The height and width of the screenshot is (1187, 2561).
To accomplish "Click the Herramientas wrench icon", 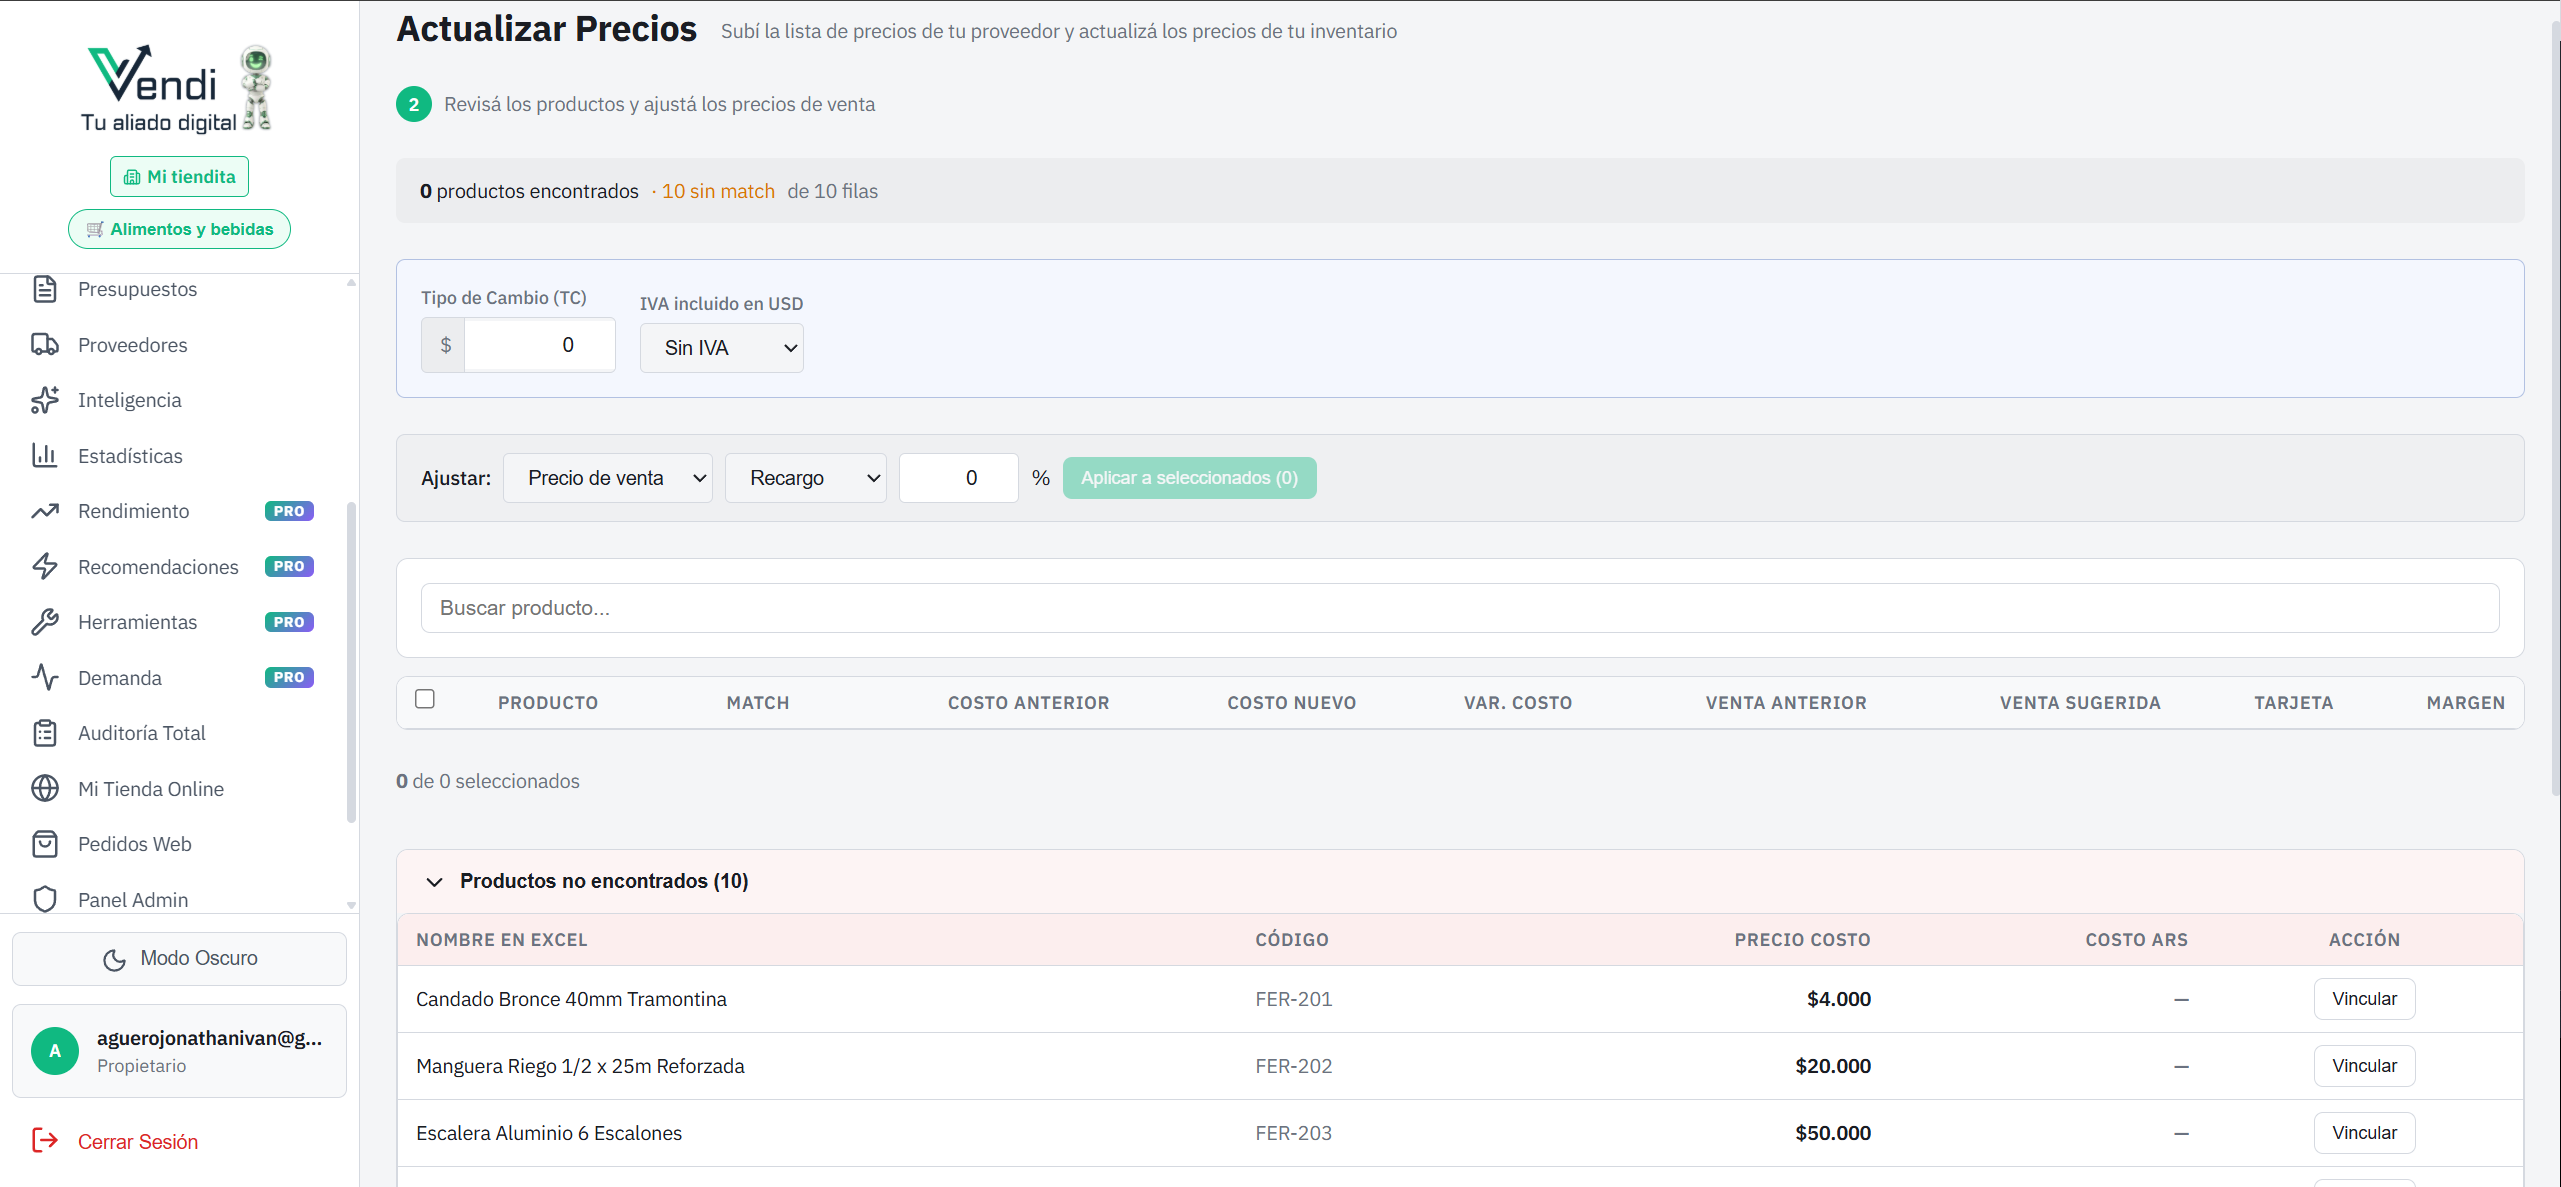I will tap(45, 622).
